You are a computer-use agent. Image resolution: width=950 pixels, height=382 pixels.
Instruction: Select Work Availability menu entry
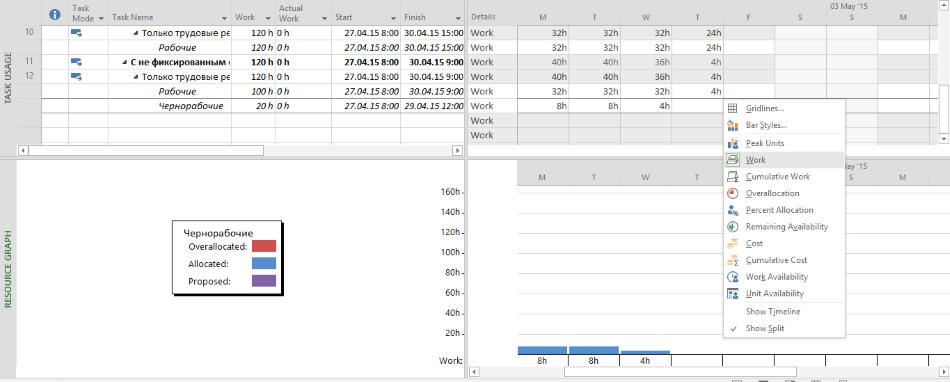pyautogui.click(x=783, y=277)
